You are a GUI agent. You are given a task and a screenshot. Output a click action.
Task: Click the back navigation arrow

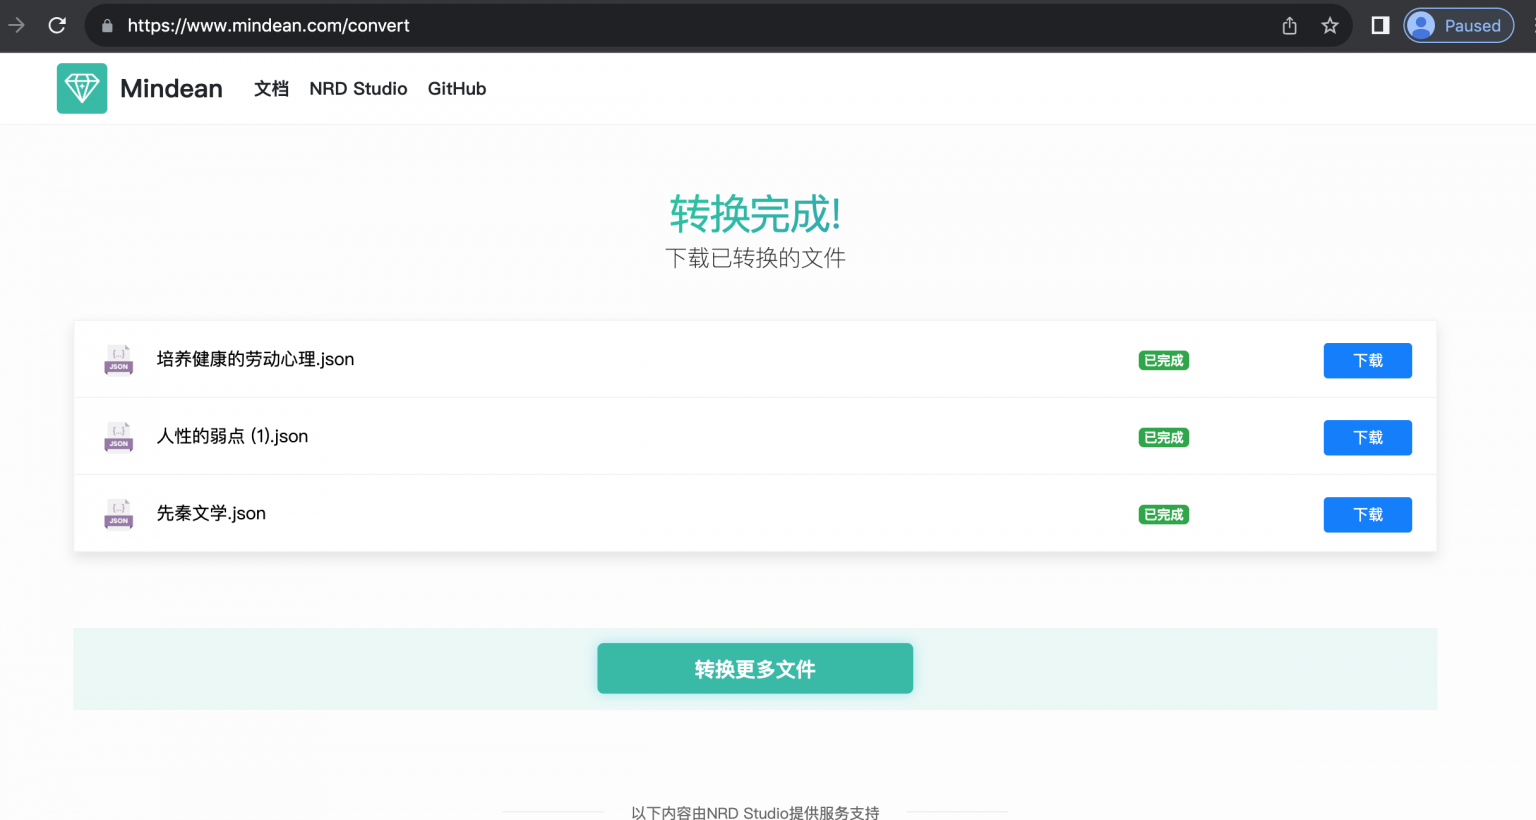pyautogui.click(x=16, y=25)
